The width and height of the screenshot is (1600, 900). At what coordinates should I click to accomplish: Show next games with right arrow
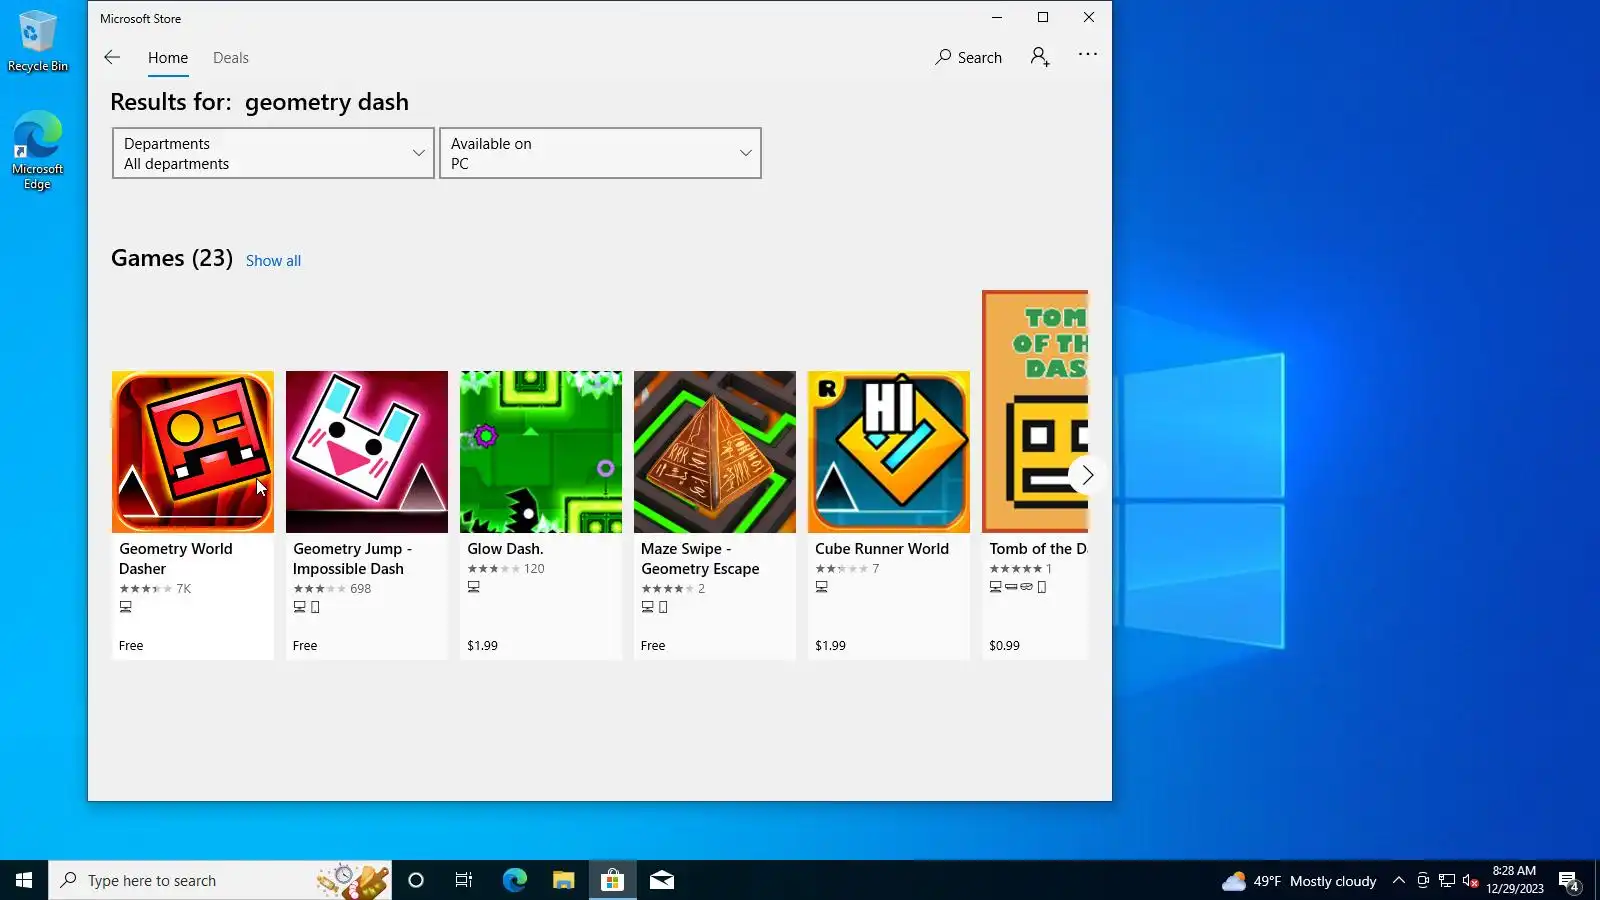[x=1087, y=475]
